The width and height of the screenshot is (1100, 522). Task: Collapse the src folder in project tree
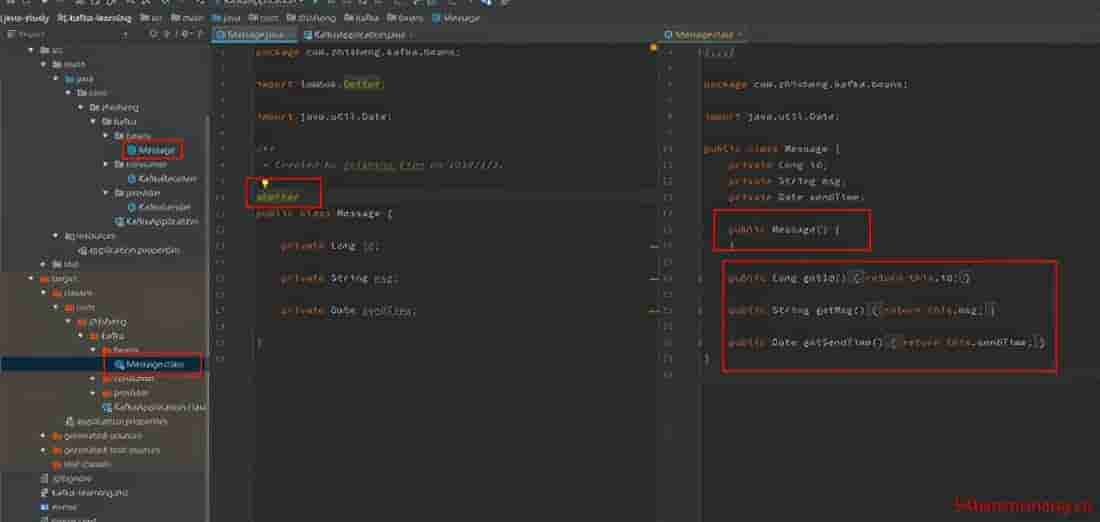pos(31,49)
